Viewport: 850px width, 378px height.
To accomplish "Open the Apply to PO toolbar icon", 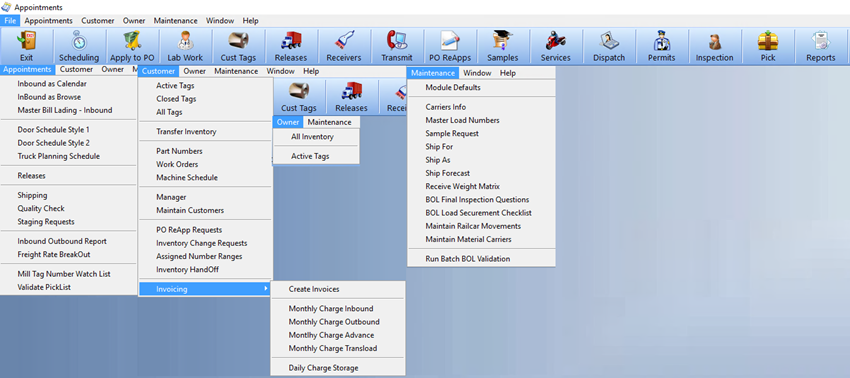I will coord(132,46).
